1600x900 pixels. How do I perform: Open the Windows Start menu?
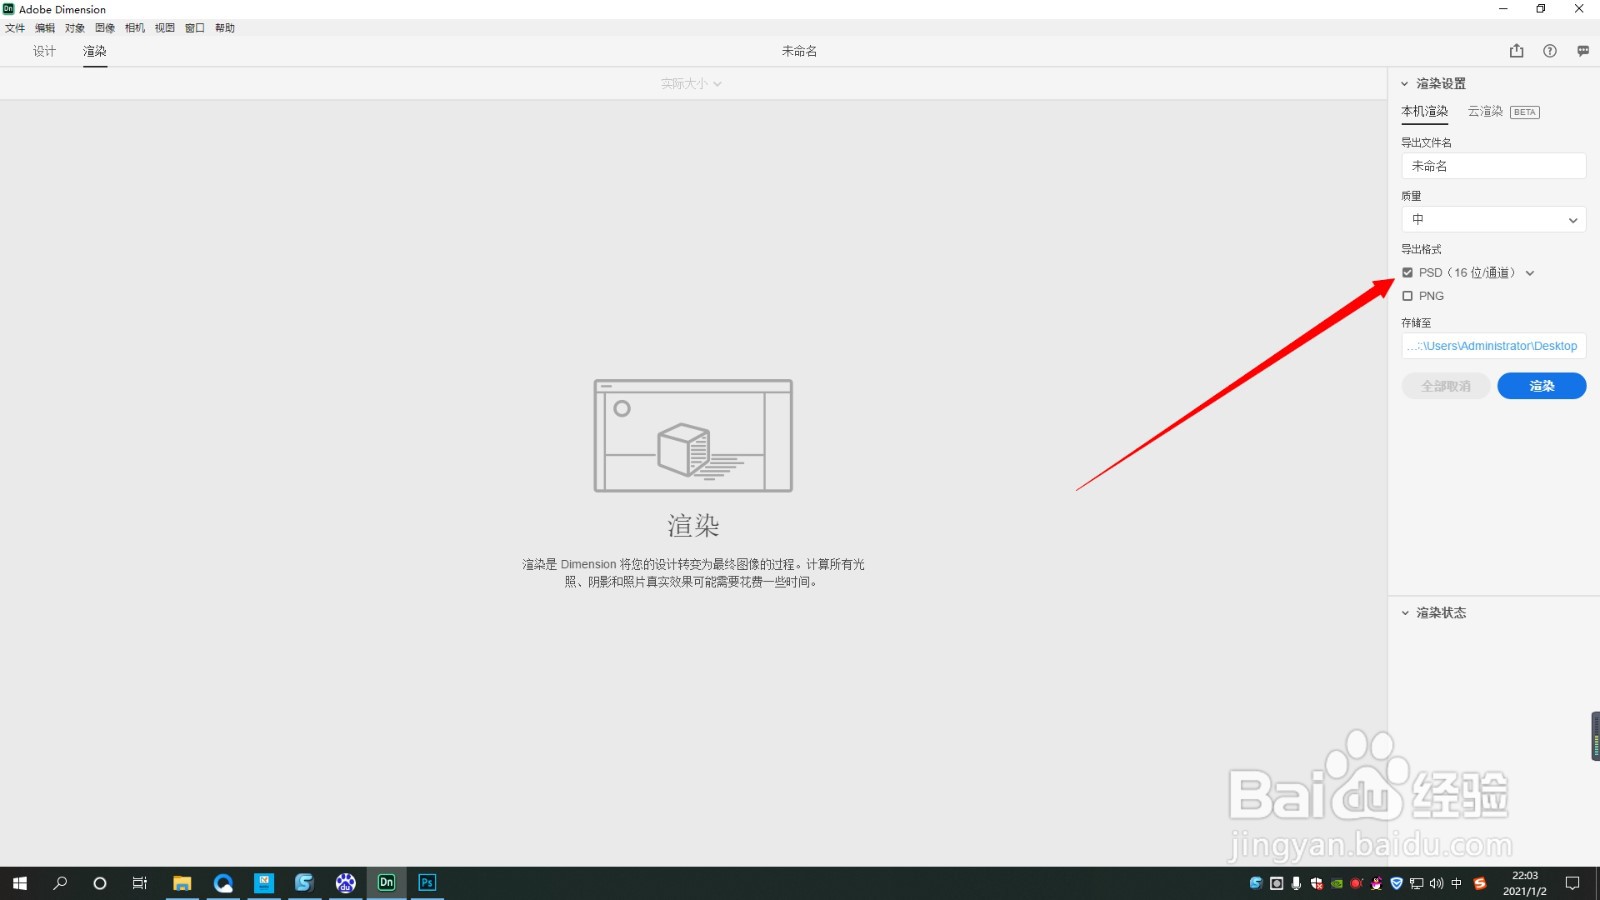[20, 883]
